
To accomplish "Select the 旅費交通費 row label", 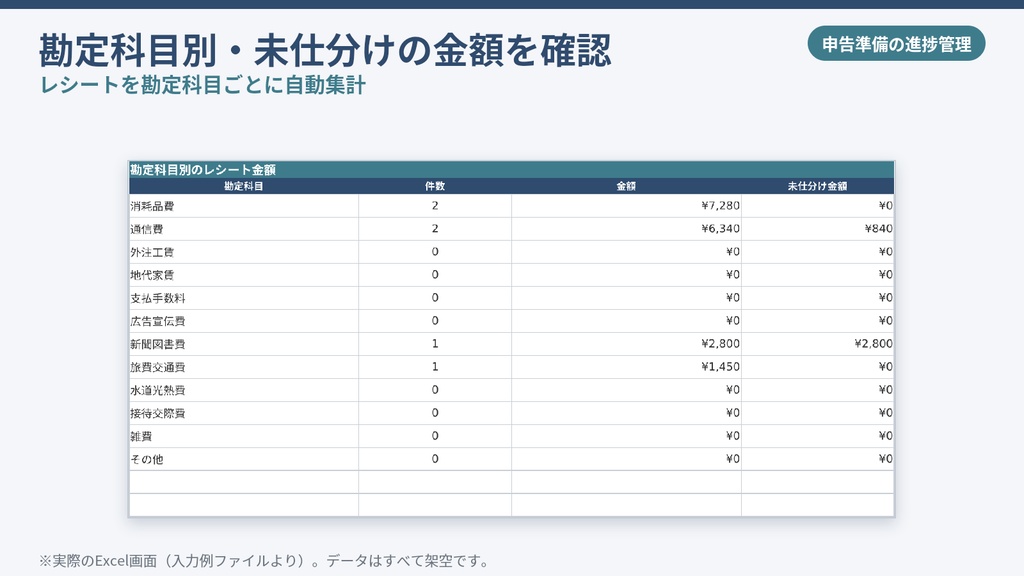I will tap(158, 367).
